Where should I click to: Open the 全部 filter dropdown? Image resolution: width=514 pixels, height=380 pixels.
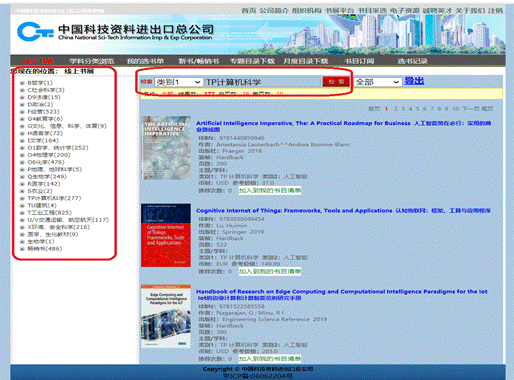(377, 82)
